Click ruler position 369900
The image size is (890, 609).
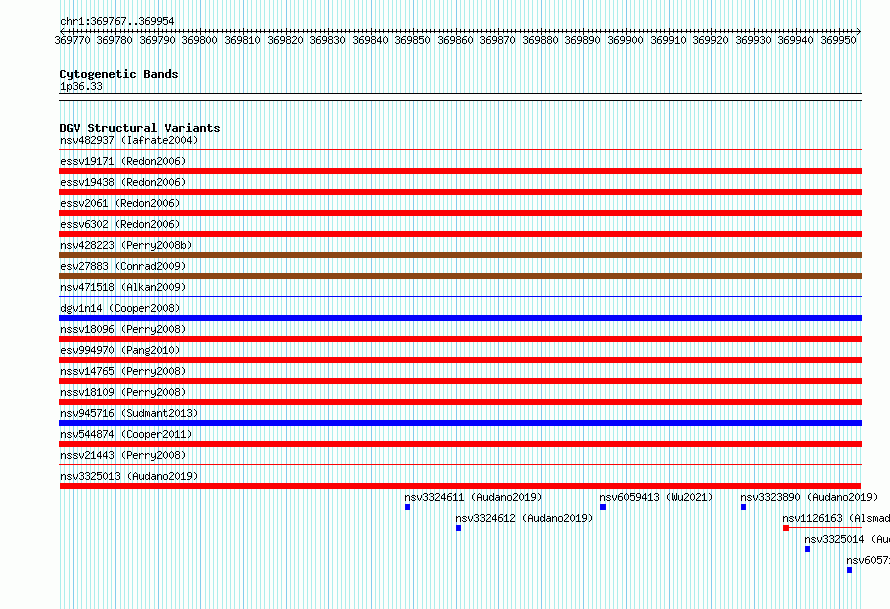[x=625, y=40]
